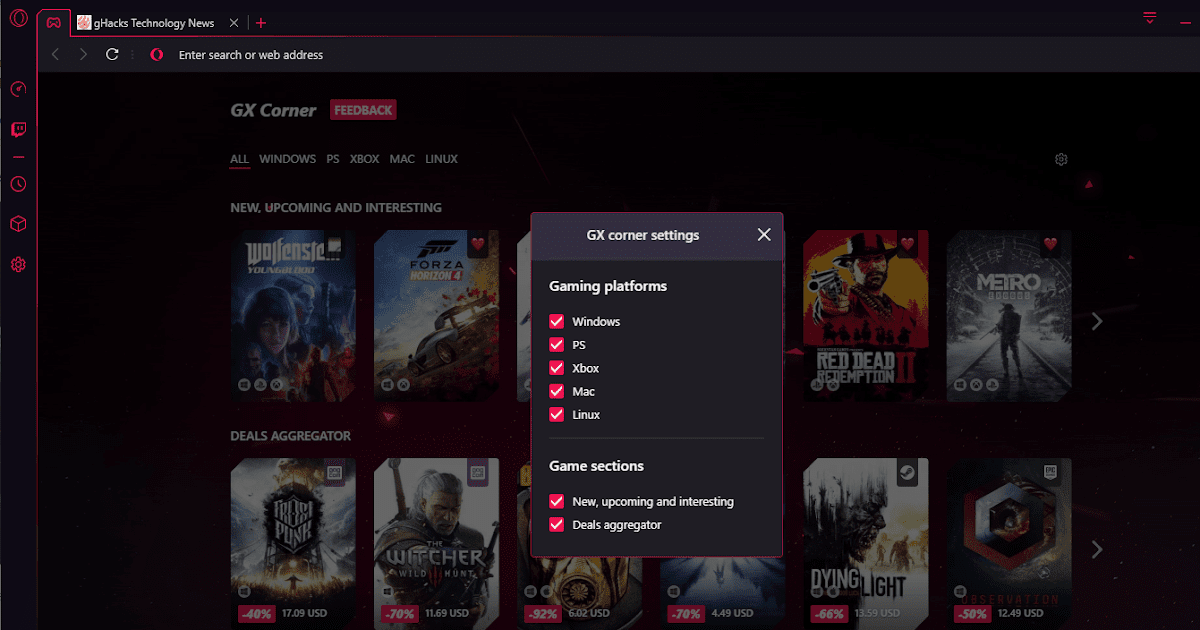Open GX Control speedometer in sidebar
This screenshot has width=1200, height=630.
click(18, 89)
